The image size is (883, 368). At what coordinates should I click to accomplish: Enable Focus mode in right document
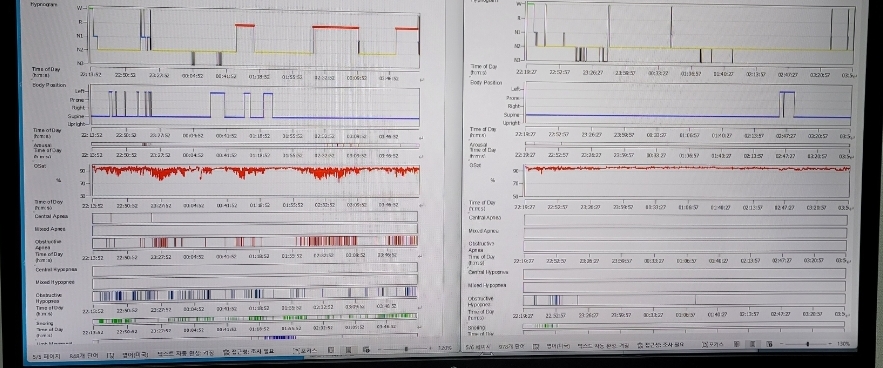coord(713,344)
